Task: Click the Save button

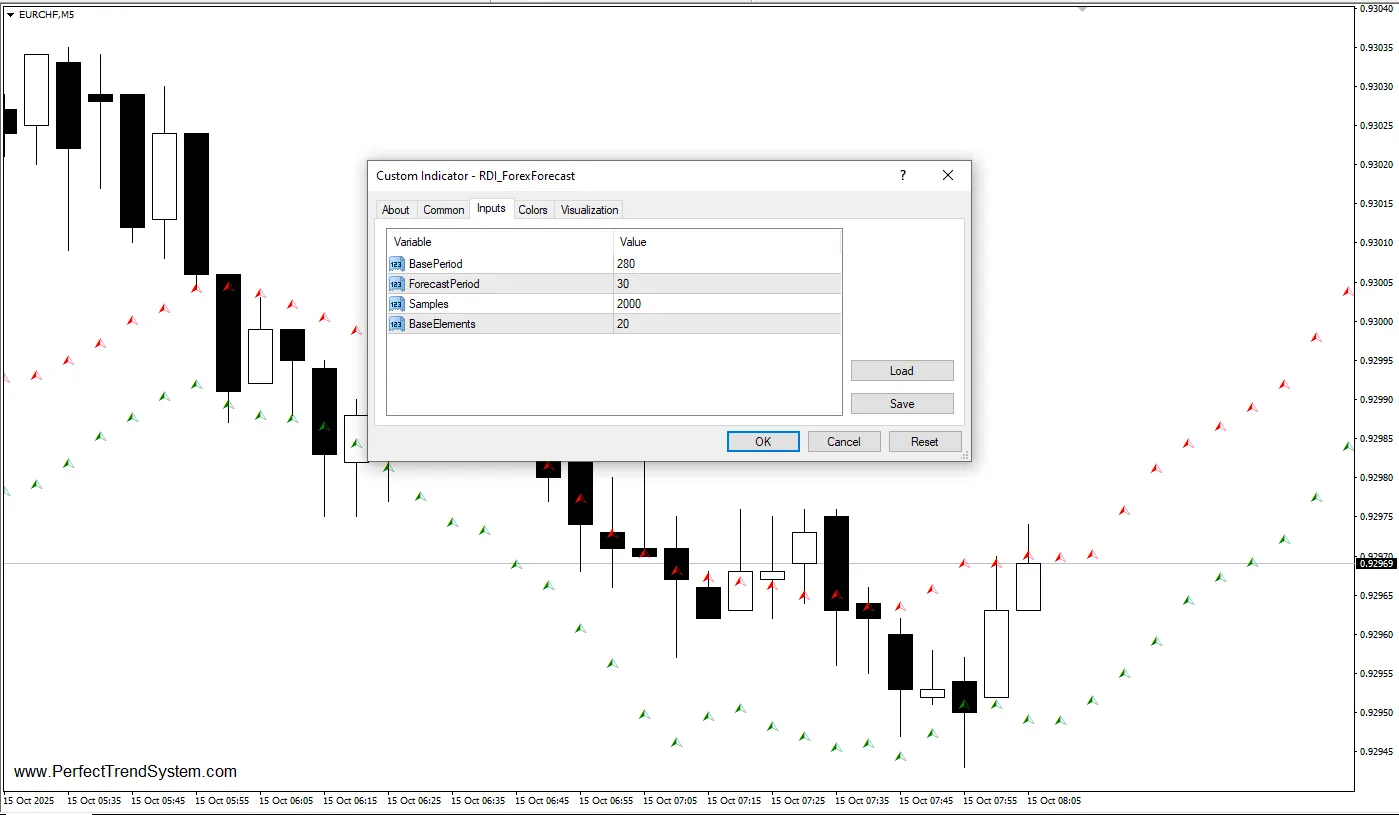Action: point(901,404)
